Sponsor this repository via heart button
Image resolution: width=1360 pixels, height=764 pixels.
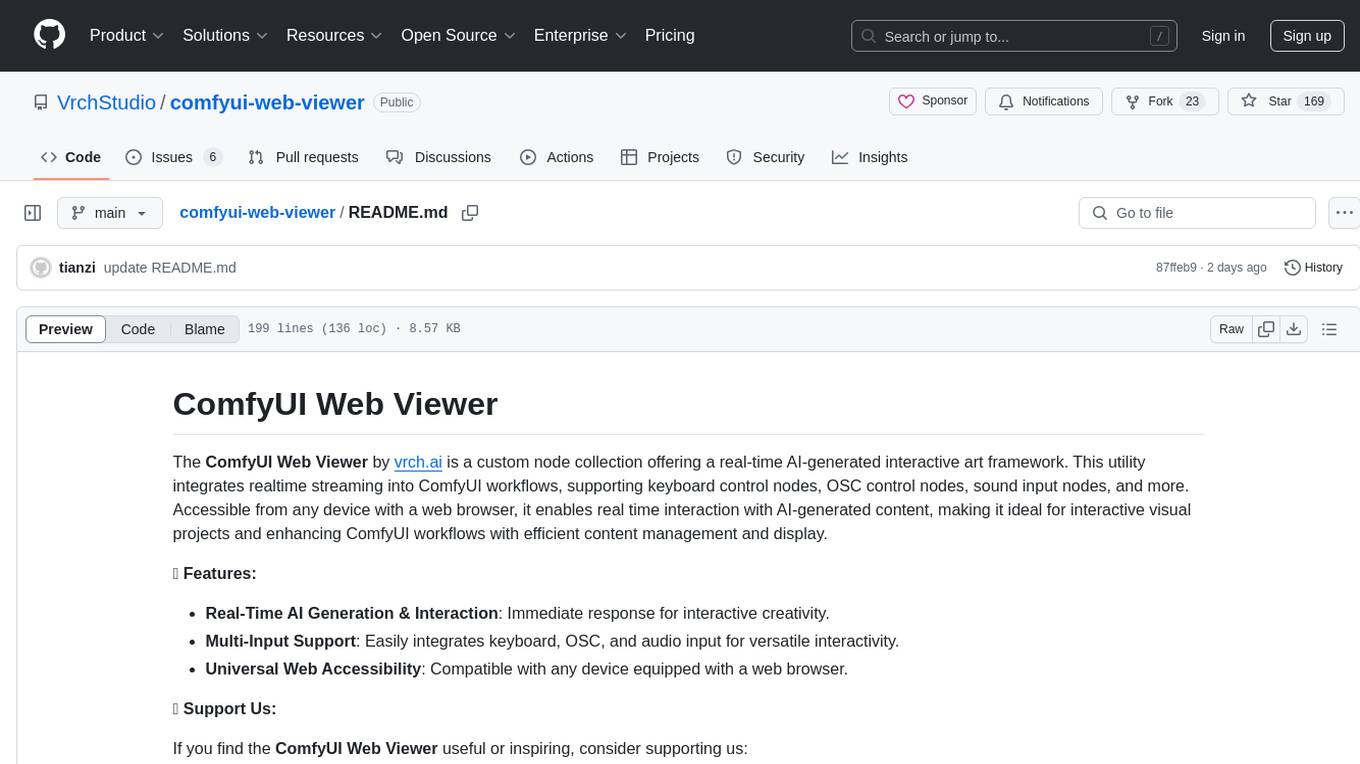click(933, 101)
